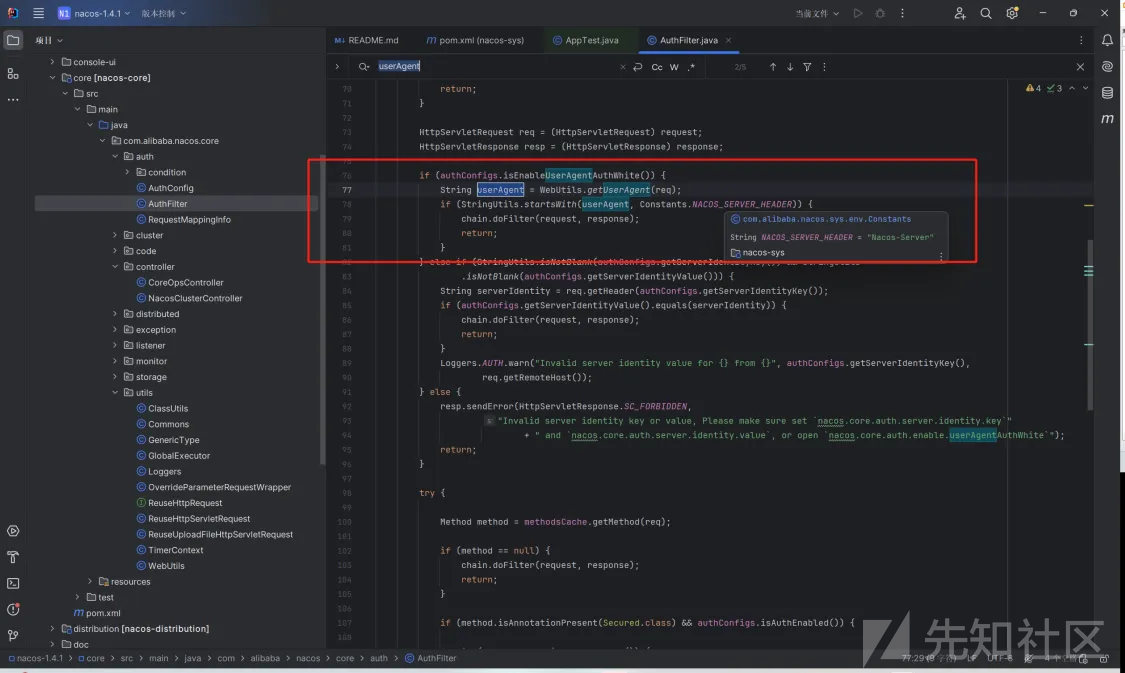Expand the replace field chevron
This screenshot has width=1125, height=673.
coord(336,67)
